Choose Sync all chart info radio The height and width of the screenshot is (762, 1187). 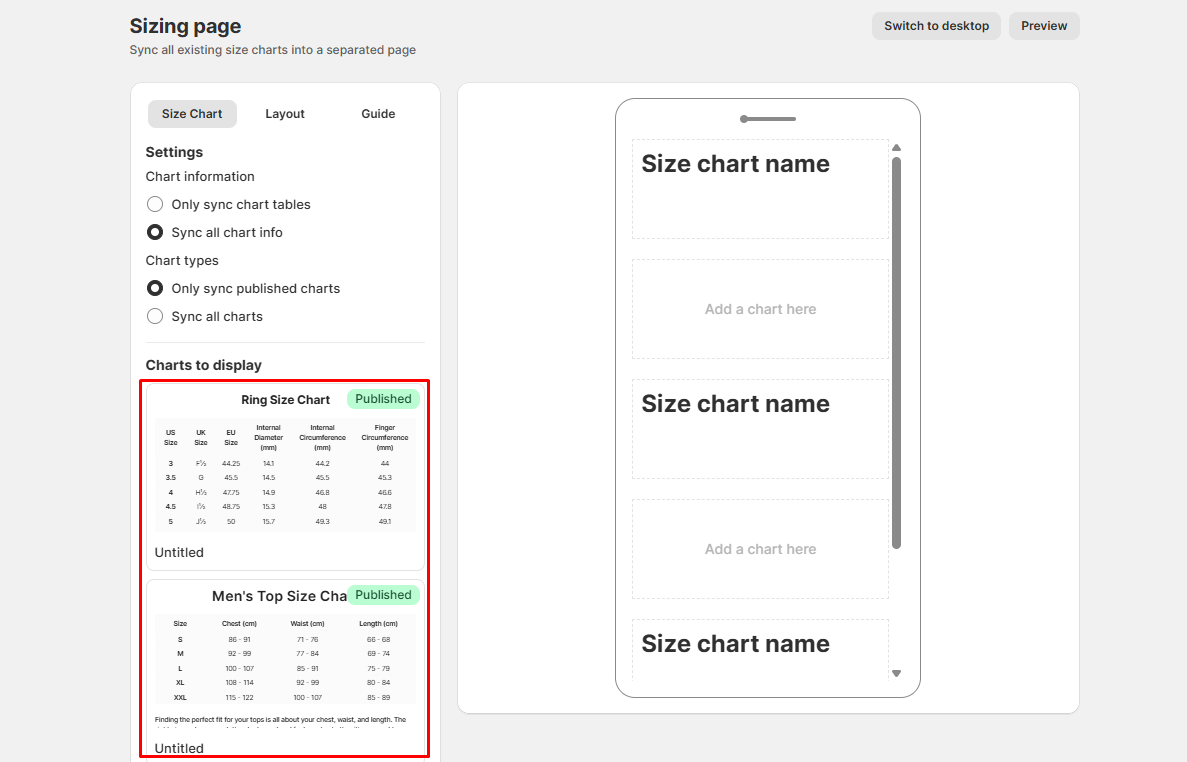click(x=155, y=232)
